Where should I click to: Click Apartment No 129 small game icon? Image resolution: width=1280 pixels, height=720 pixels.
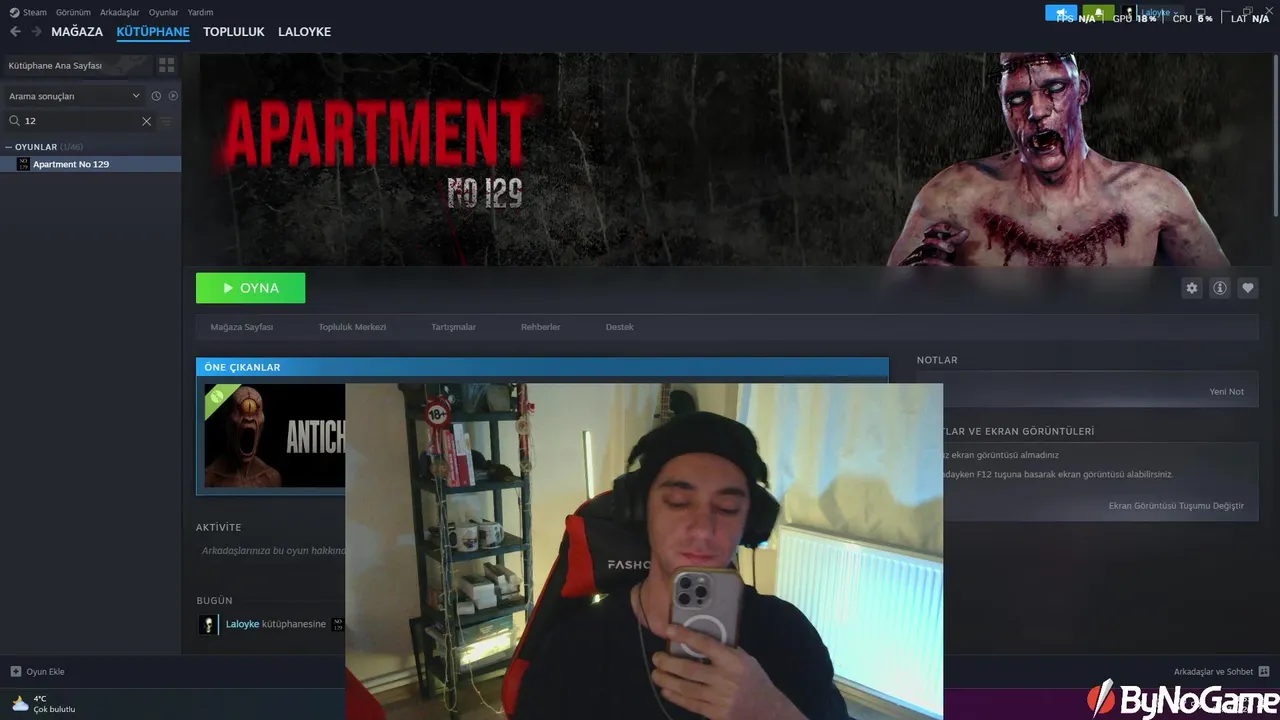(23, 164)
